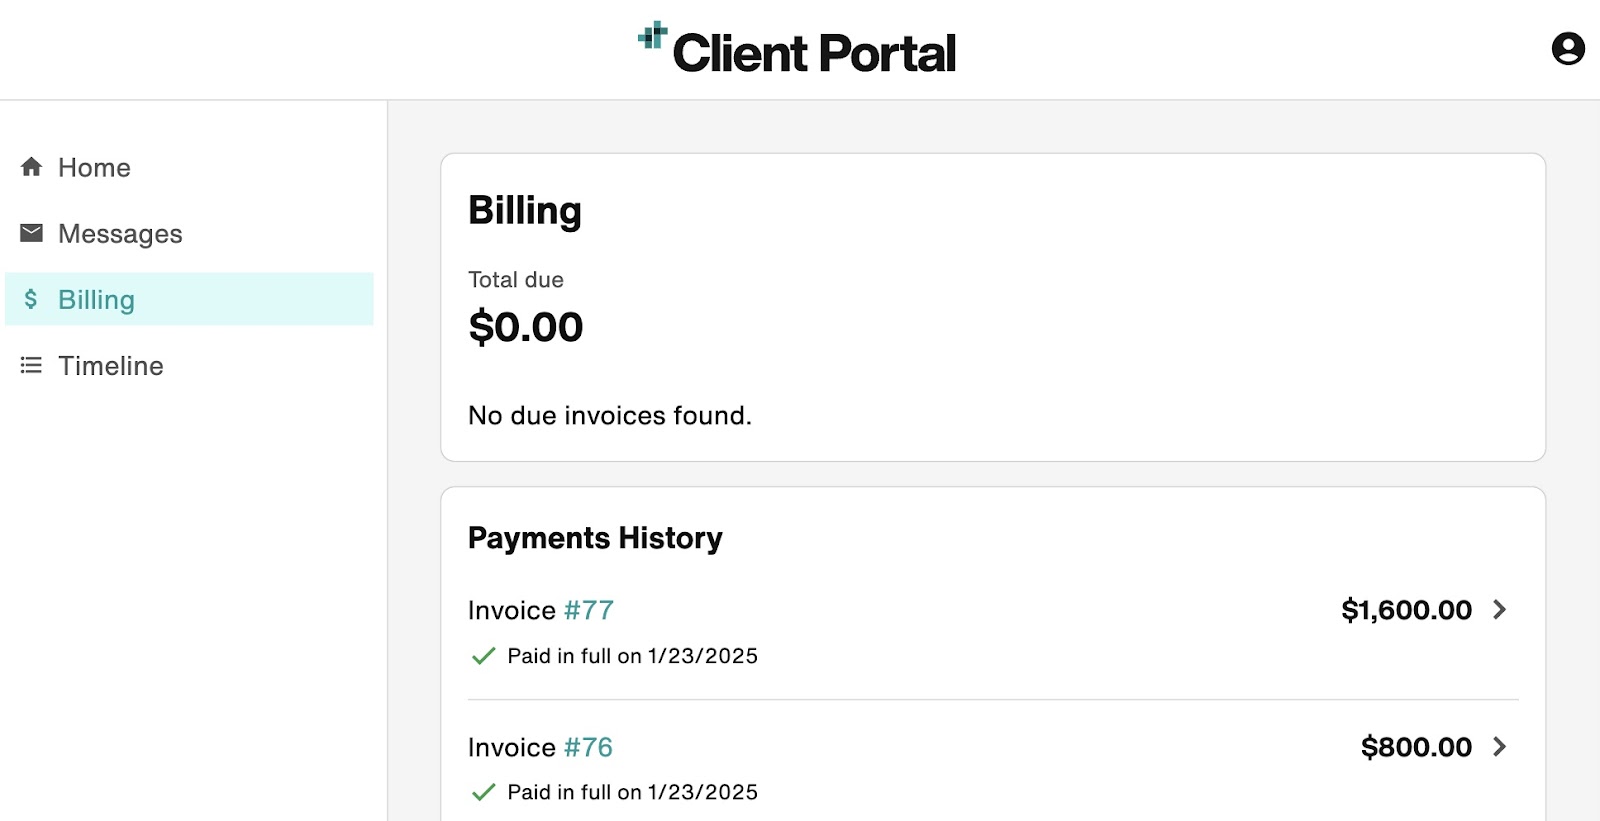Screen dimensions: 1600x821
Task: Click Invoice #77 green checkmark icon
Action: tap(484, 656)
